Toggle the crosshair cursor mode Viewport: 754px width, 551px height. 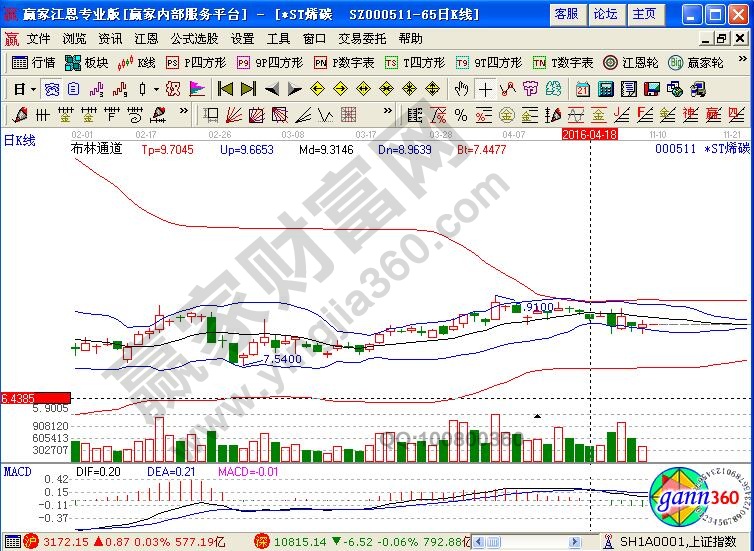click(x=485, y=88)
